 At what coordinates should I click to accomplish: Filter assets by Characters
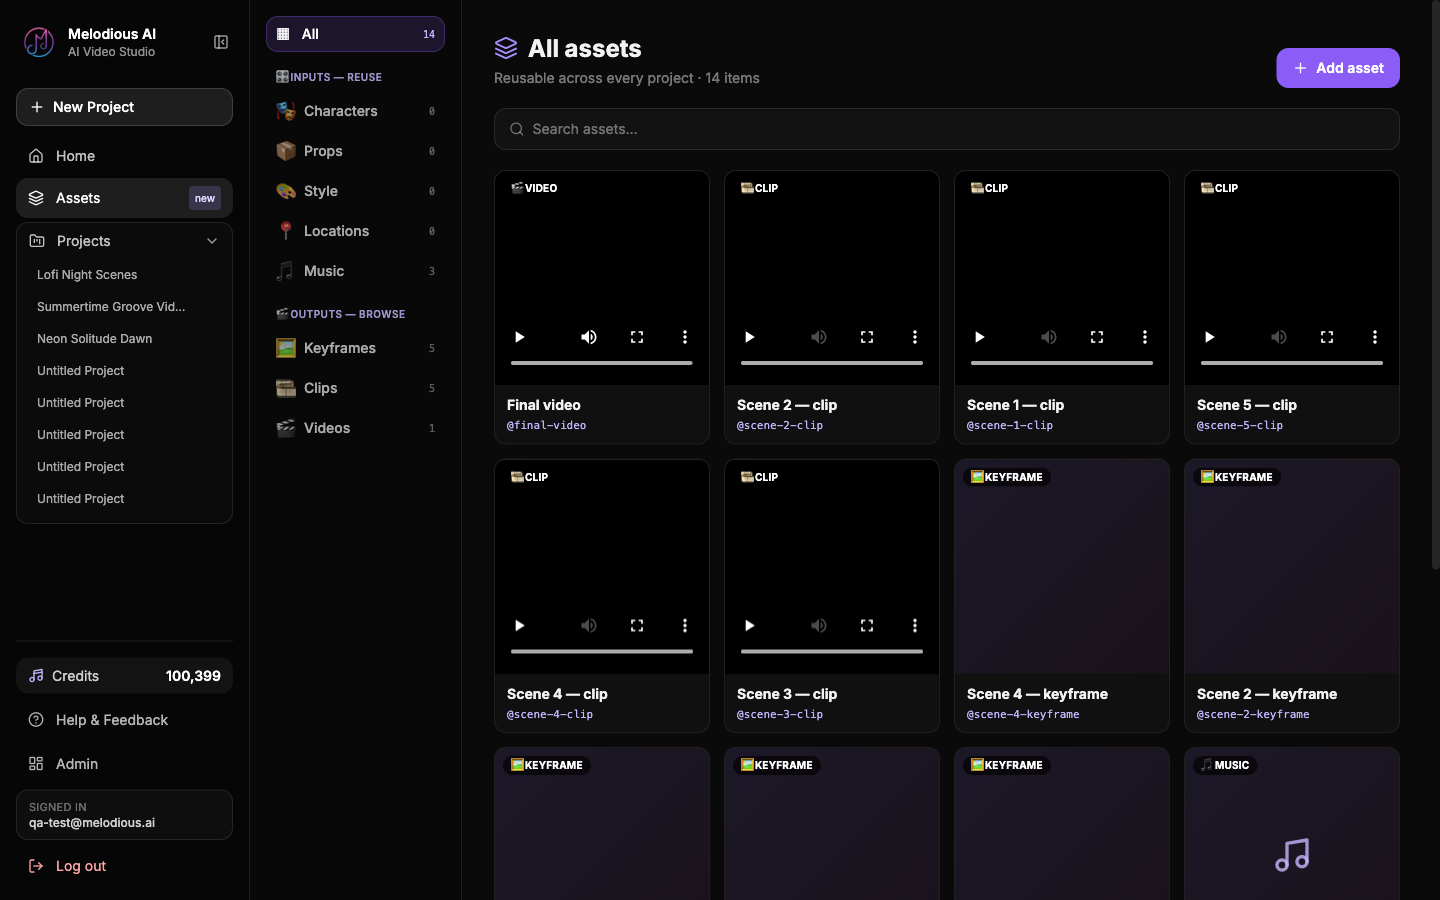(355, 111)
